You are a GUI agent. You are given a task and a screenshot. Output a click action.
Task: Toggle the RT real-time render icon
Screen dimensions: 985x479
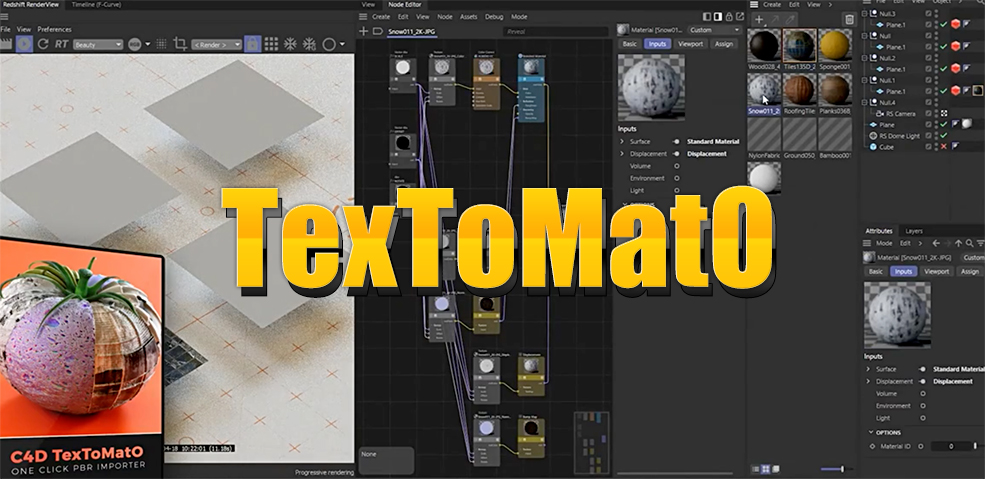coord(62,44)
